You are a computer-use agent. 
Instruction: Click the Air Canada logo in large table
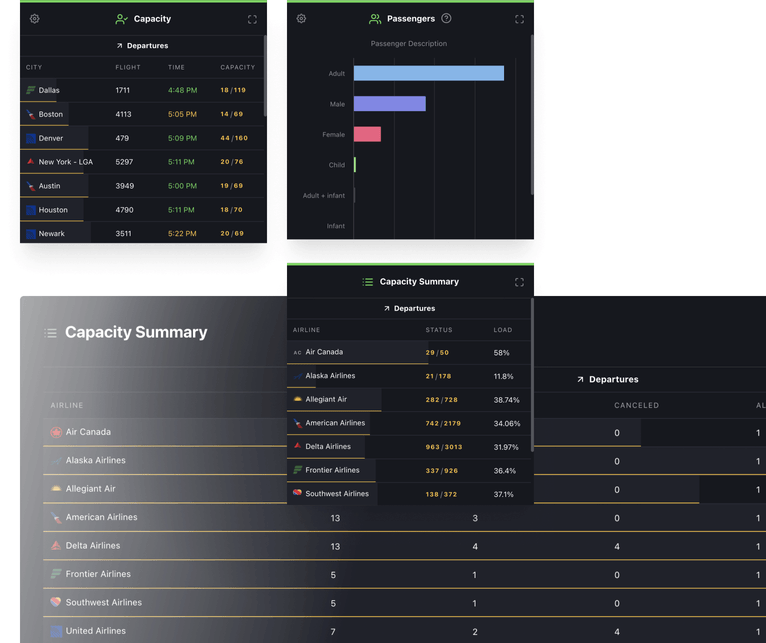(56, 432)
